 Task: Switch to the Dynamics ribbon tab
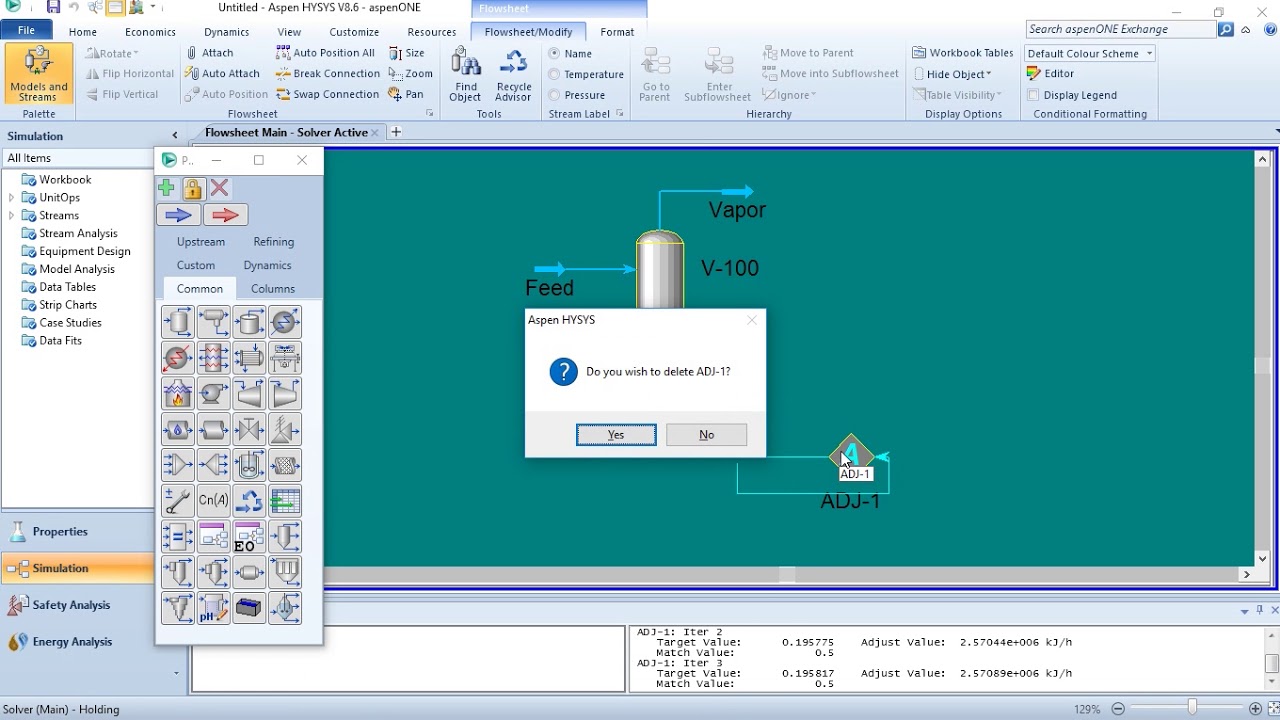(x=226, y=32)
